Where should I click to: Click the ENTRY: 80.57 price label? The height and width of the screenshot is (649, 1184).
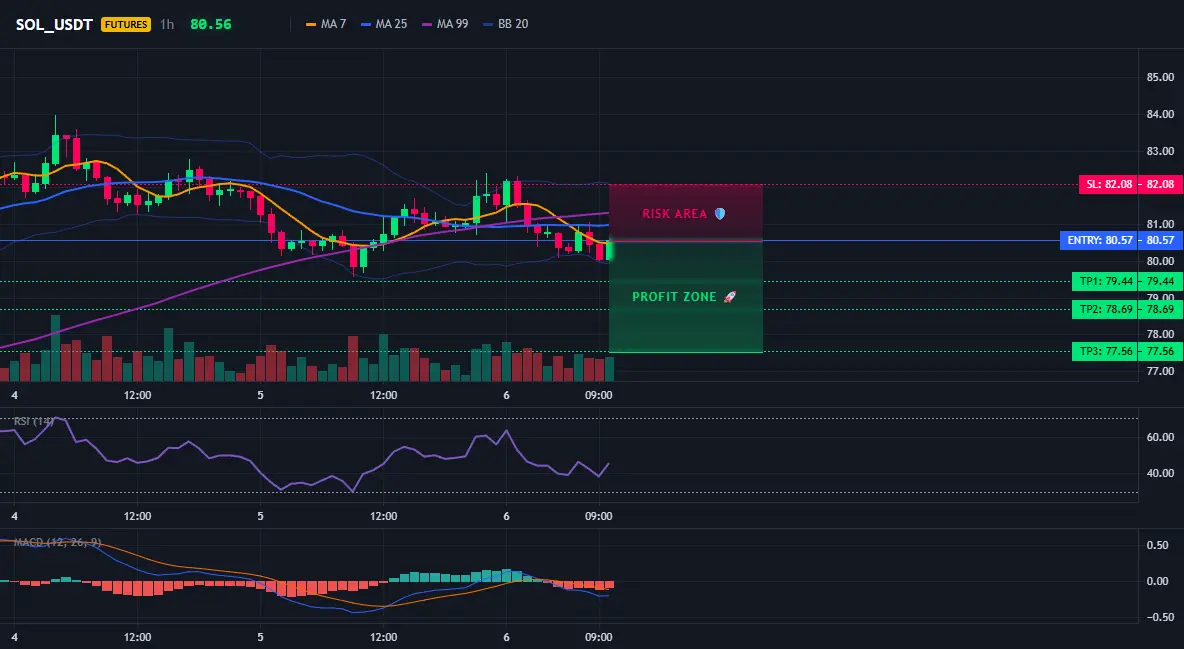pos(1099,240)
